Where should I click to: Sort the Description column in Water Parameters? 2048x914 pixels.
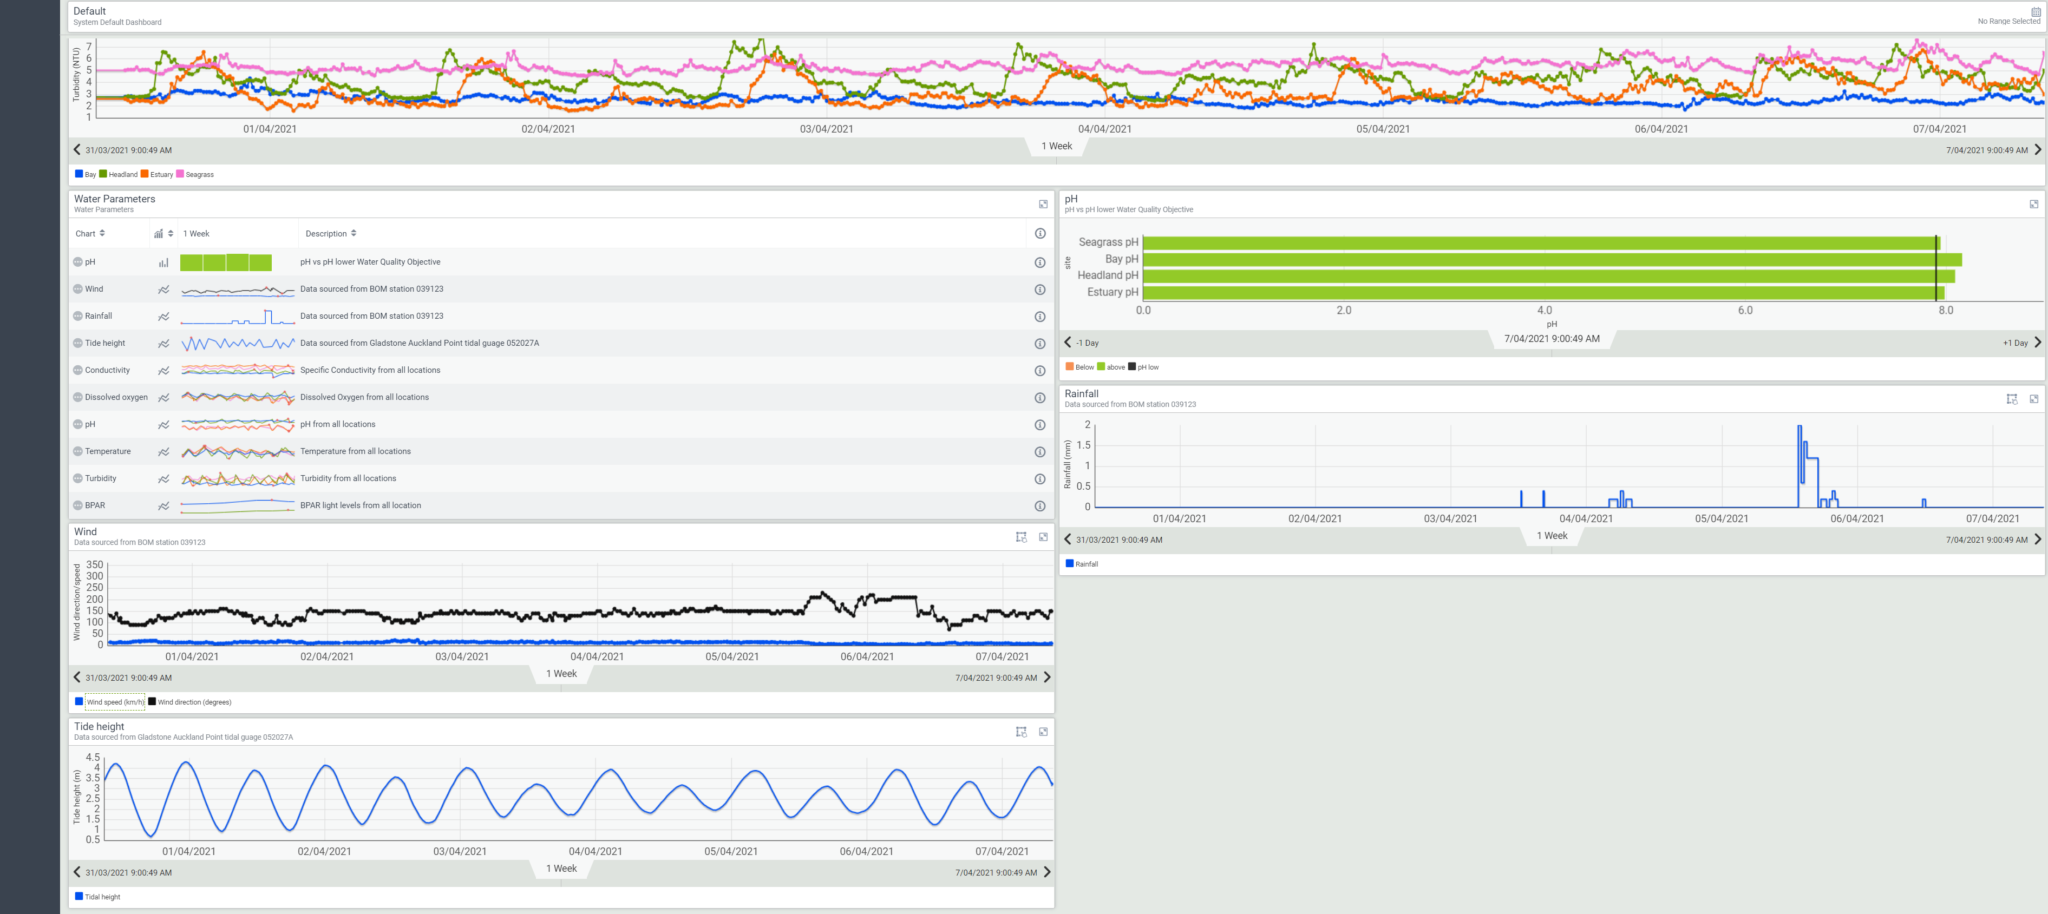(351, 233)
